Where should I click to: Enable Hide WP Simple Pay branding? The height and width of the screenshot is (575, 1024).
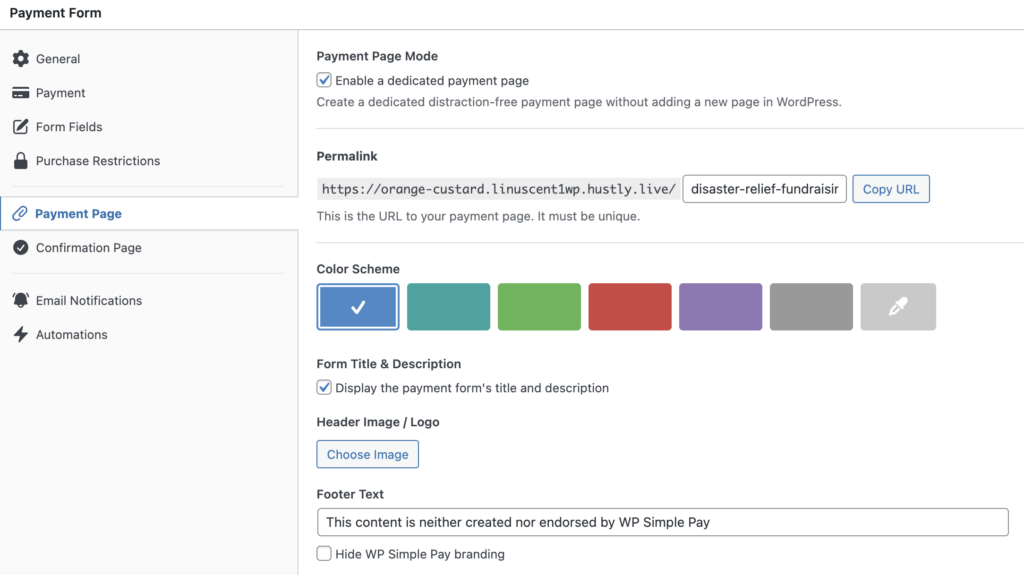click(324, 554)
